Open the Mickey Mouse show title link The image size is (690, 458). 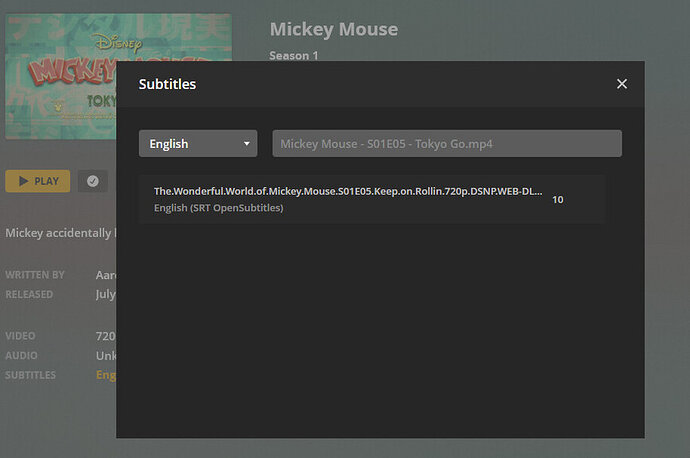click(x=334, y=29)
